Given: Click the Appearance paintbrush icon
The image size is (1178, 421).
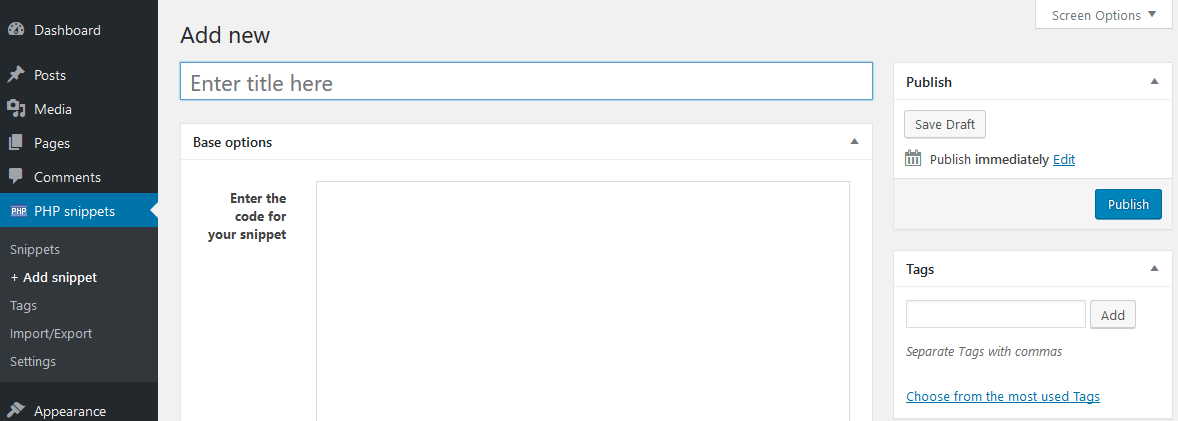Looking at the screenshot, I should tap(16, 411).
